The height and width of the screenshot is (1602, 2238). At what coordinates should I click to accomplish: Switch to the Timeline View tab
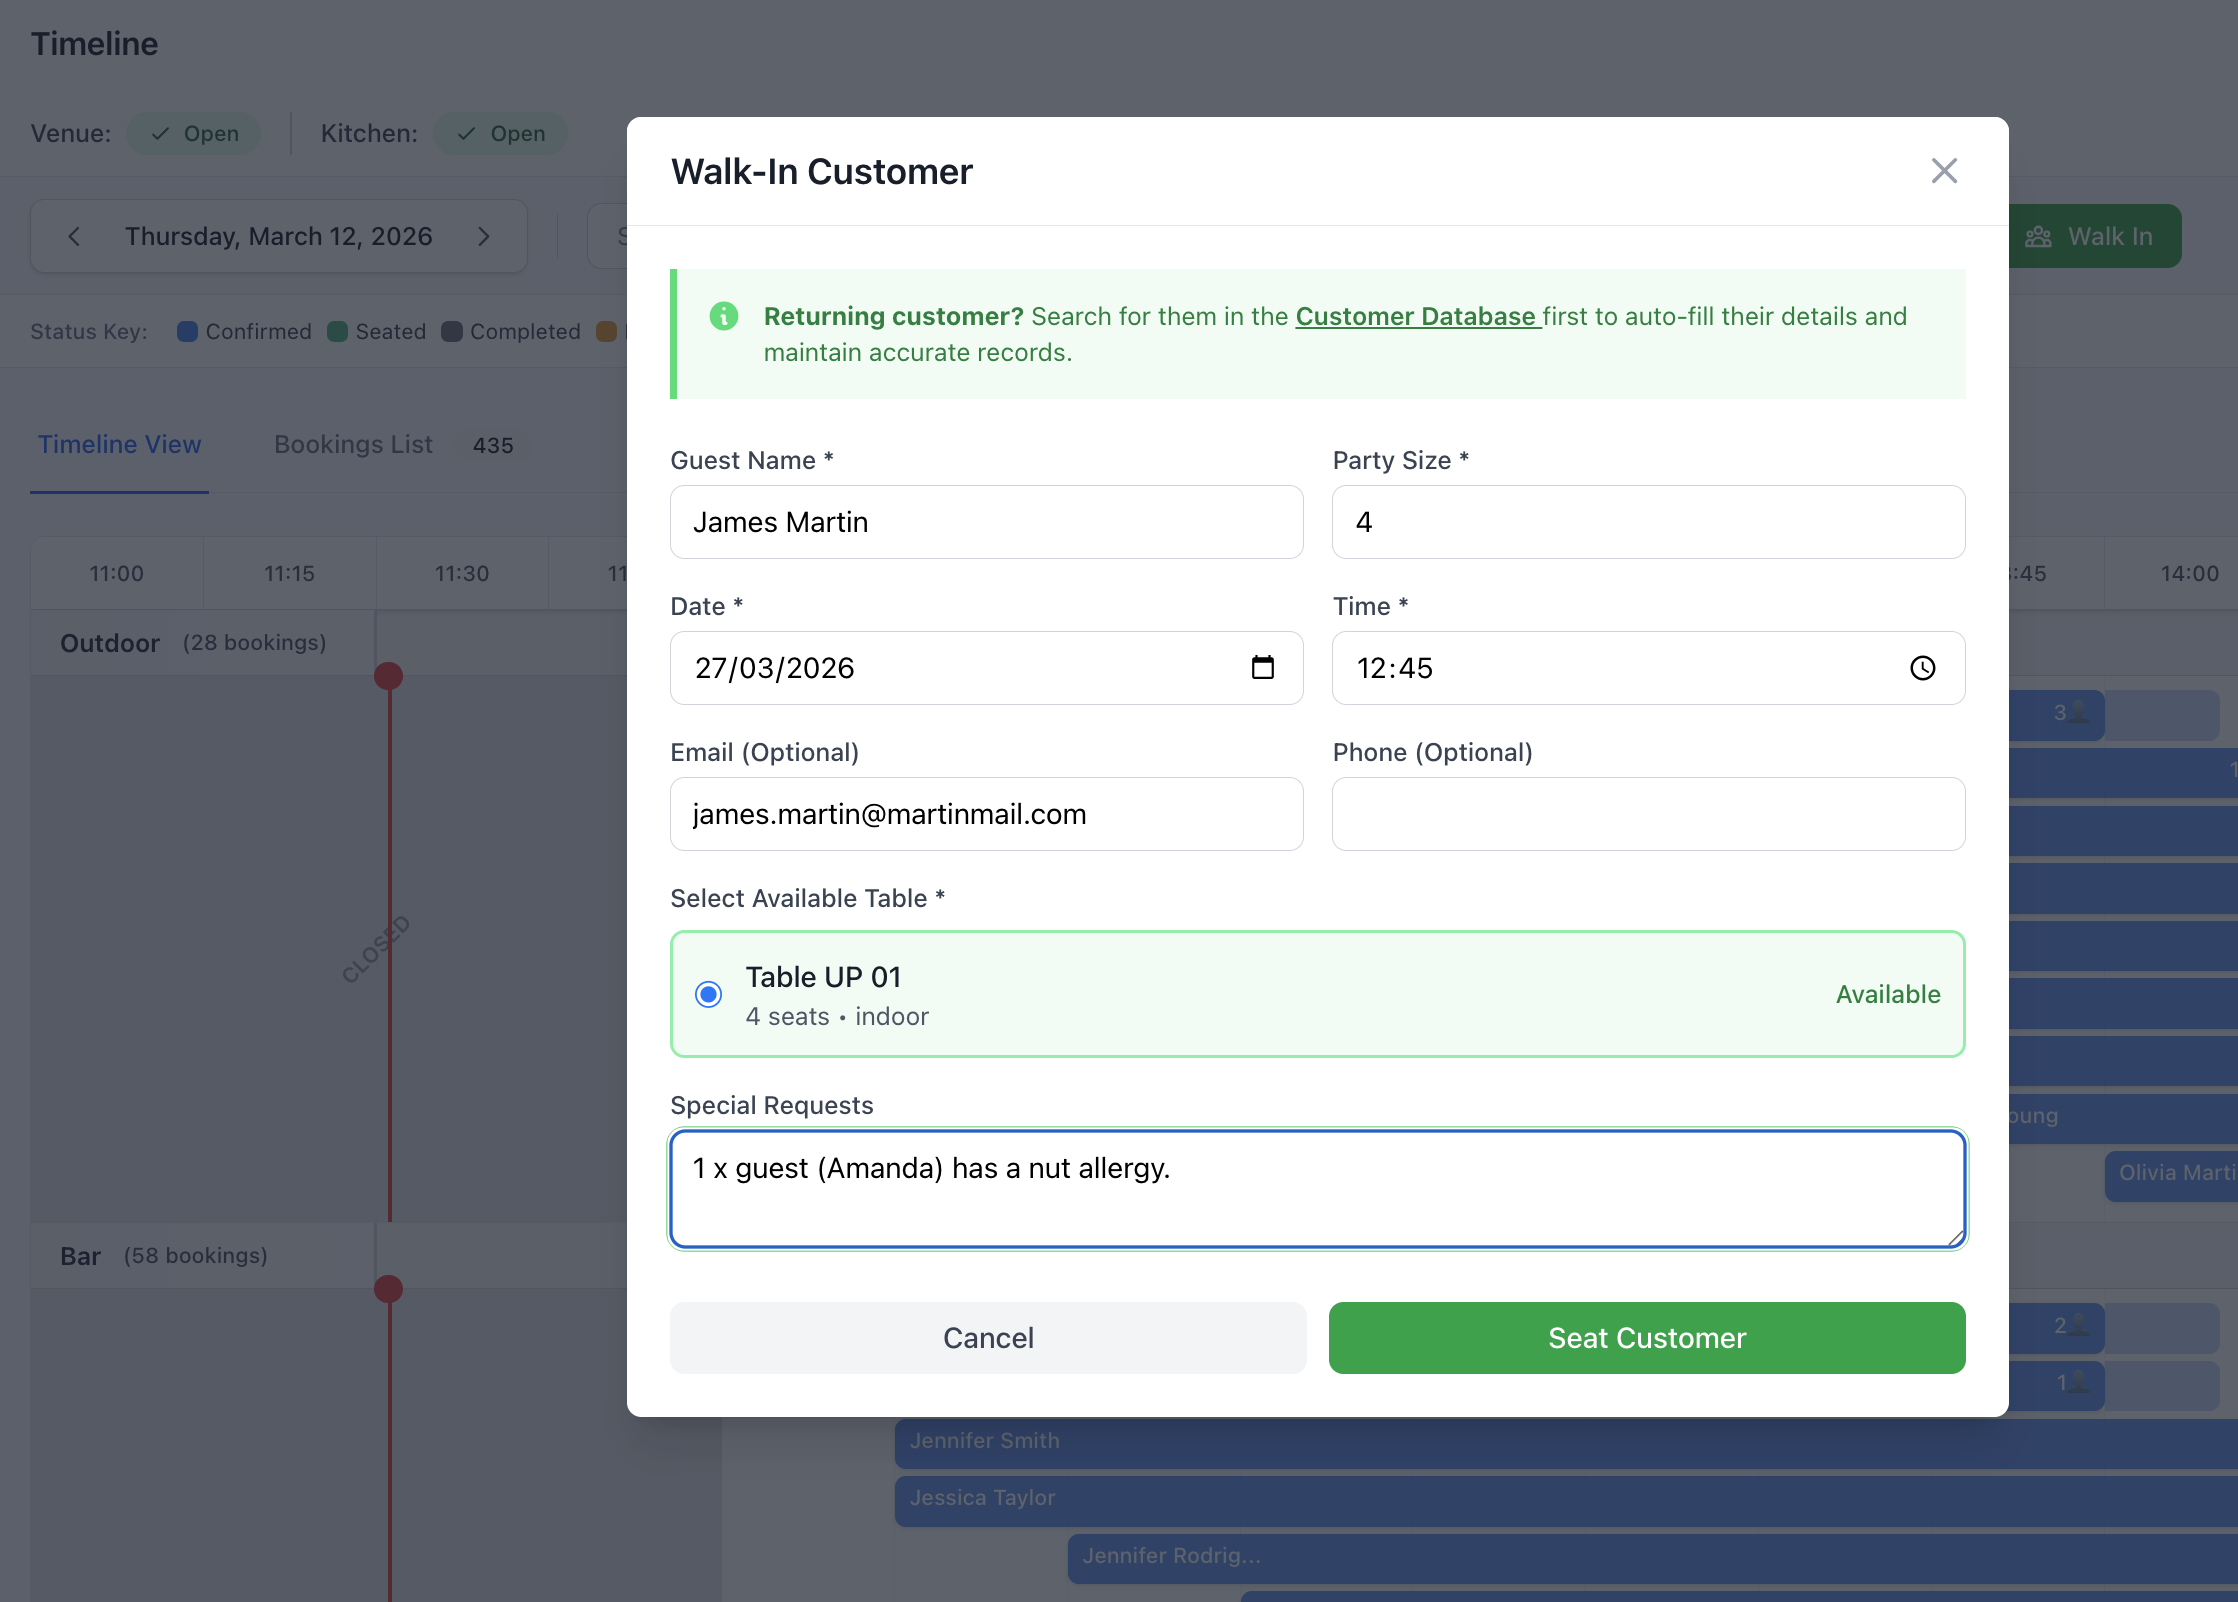click(x=119, y=445)
